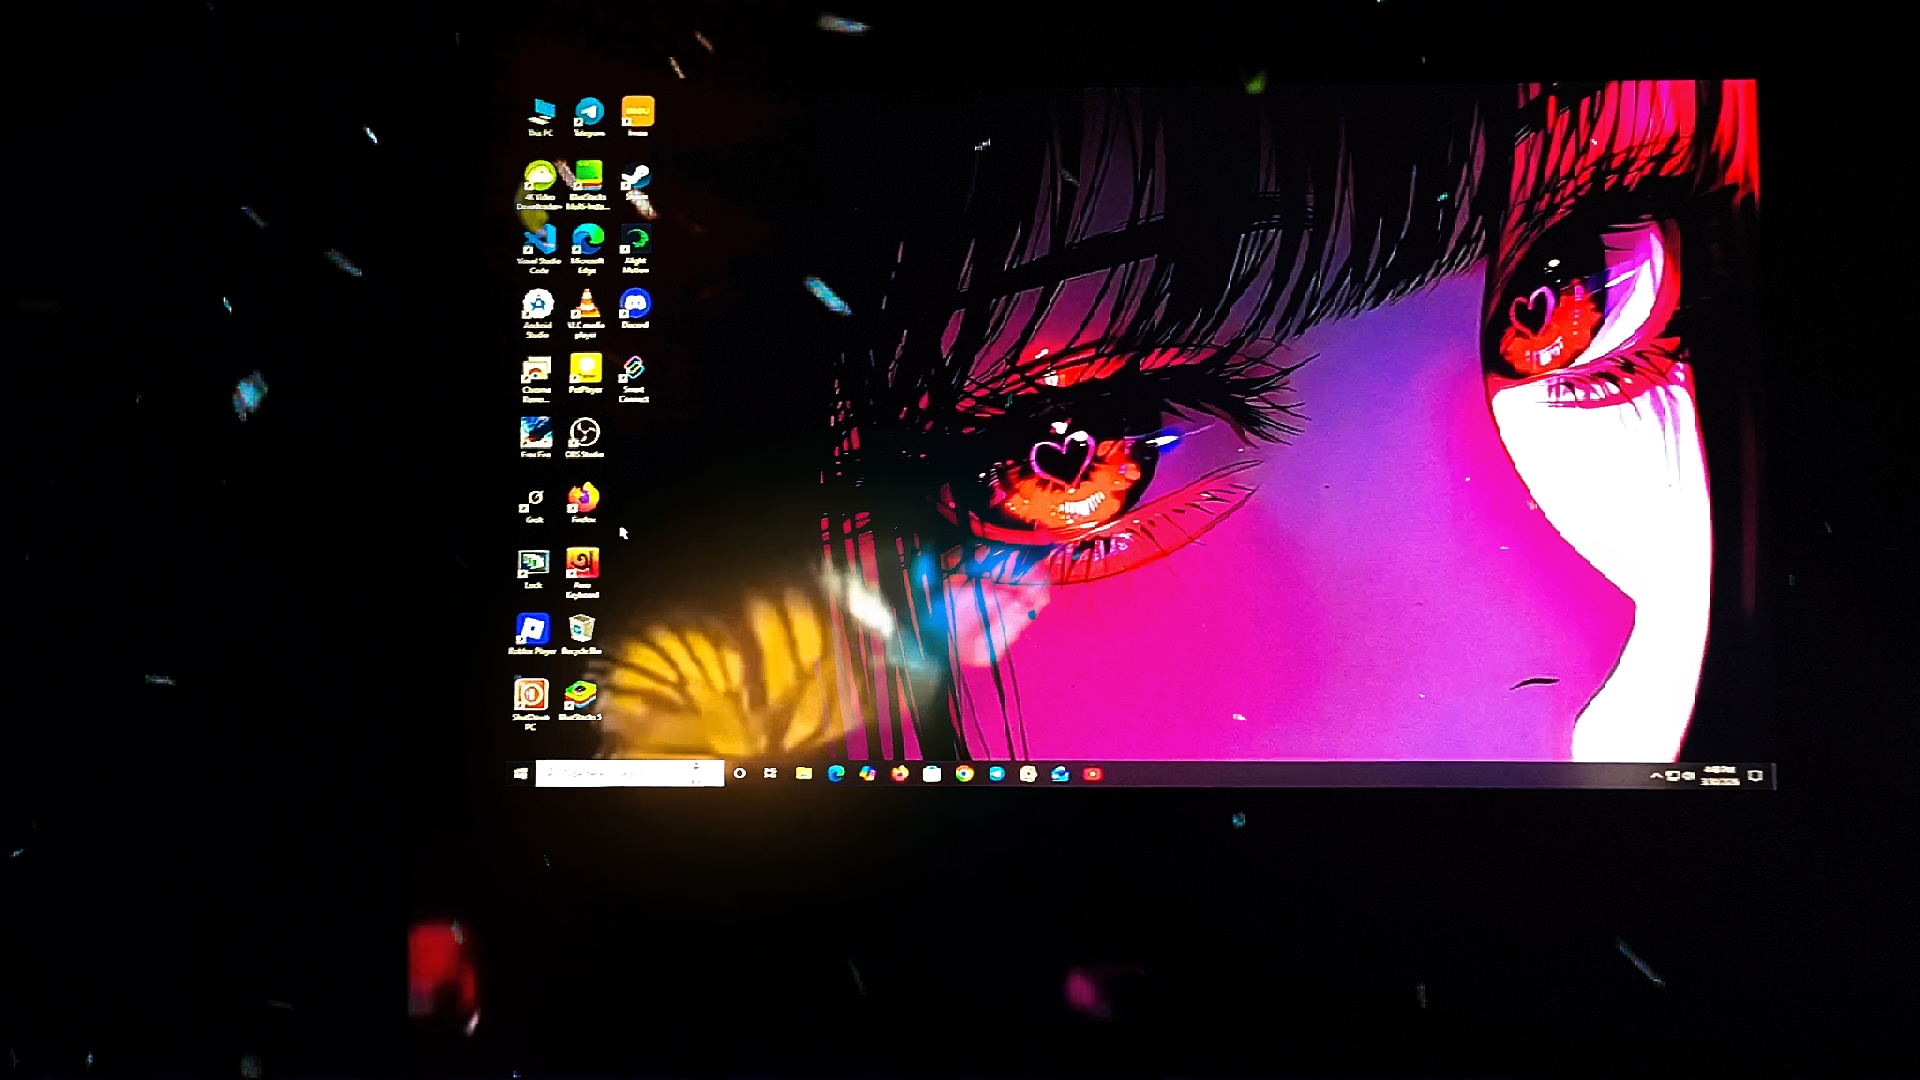
Task: Open Cortana from the taskbar
Action: click(x=740, y=773)
